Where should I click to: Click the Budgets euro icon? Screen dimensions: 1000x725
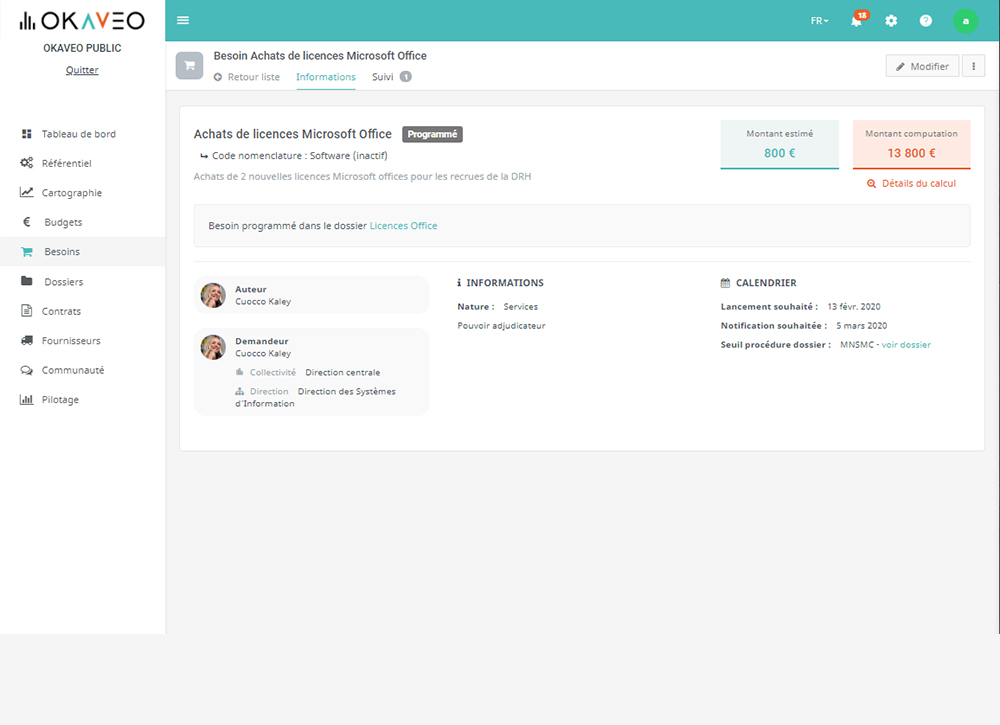point(26,222)
